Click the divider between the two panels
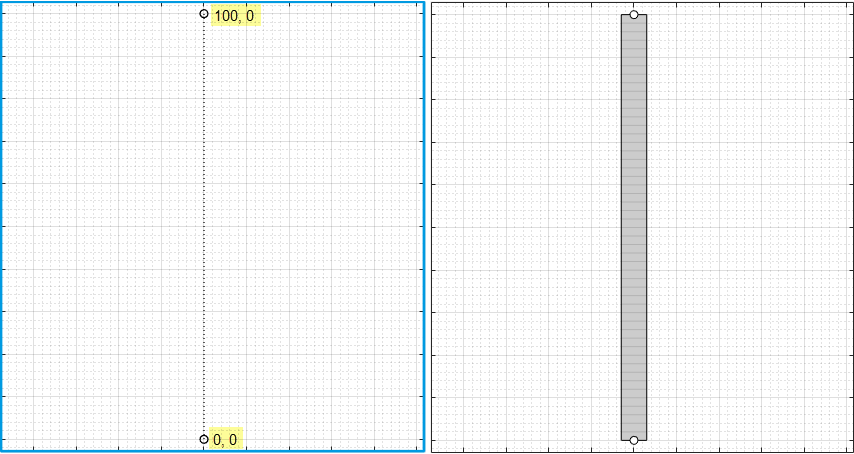 (x=427, y=227)
